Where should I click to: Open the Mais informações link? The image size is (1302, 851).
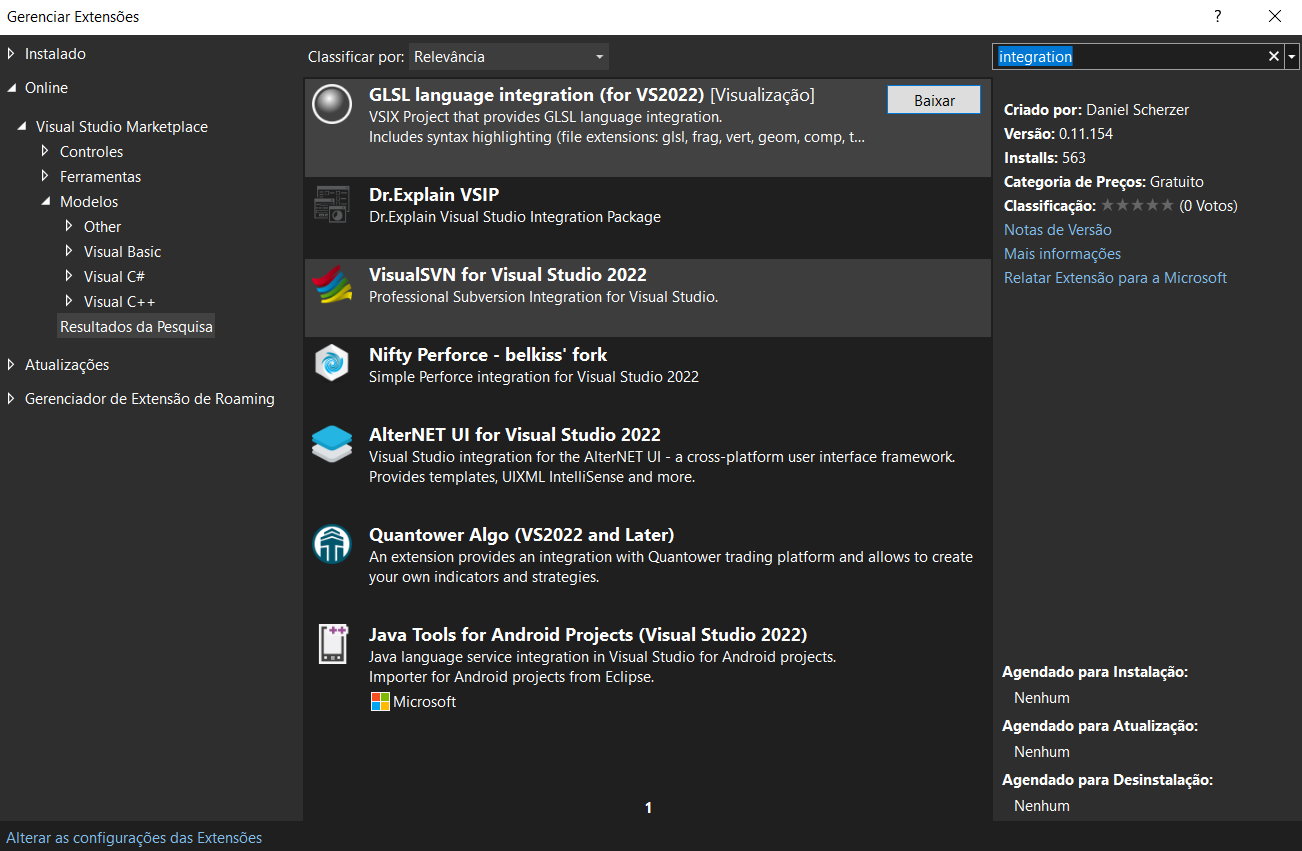tap(1062, 254)
